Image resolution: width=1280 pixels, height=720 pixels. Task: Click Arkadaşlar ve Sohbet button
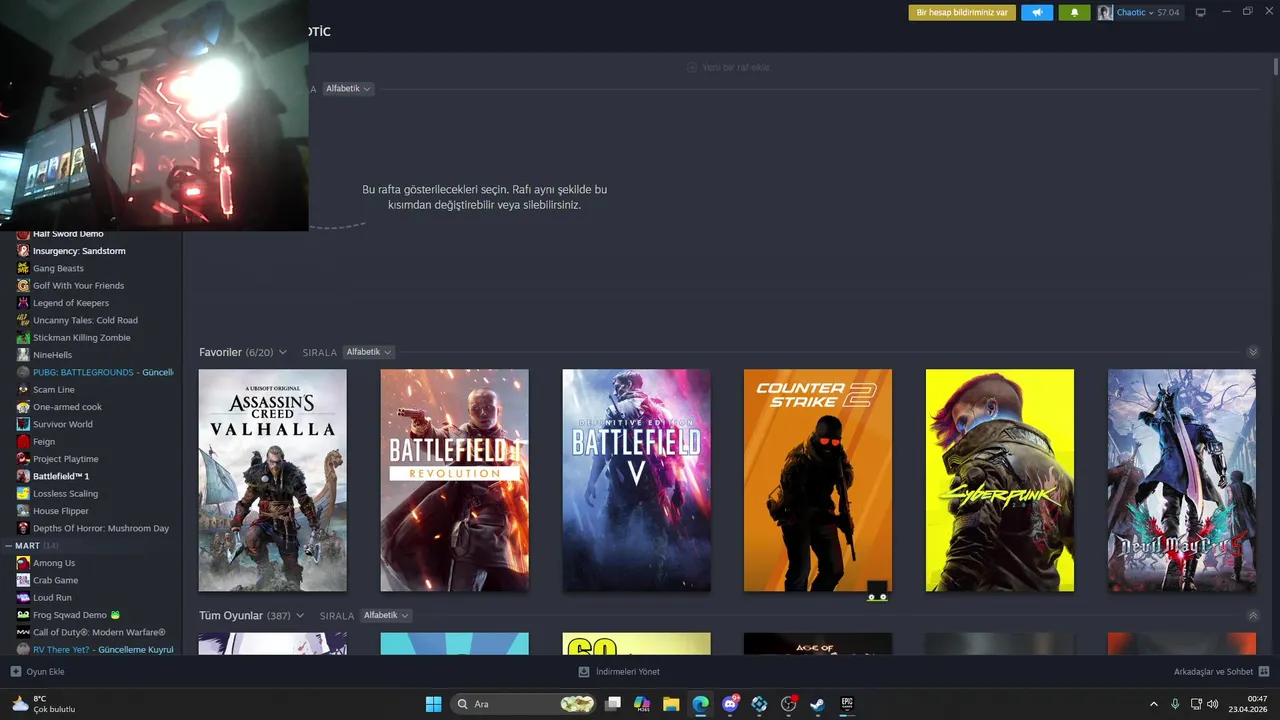click(1222, 672)
